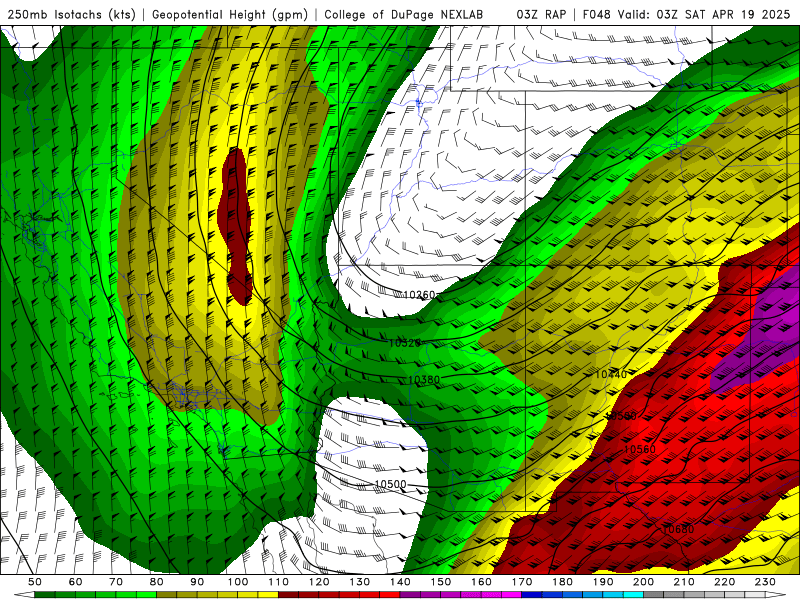
Task: Click the 210 value on the color scale
Action: pyautogui.click(x=685, y=582)
